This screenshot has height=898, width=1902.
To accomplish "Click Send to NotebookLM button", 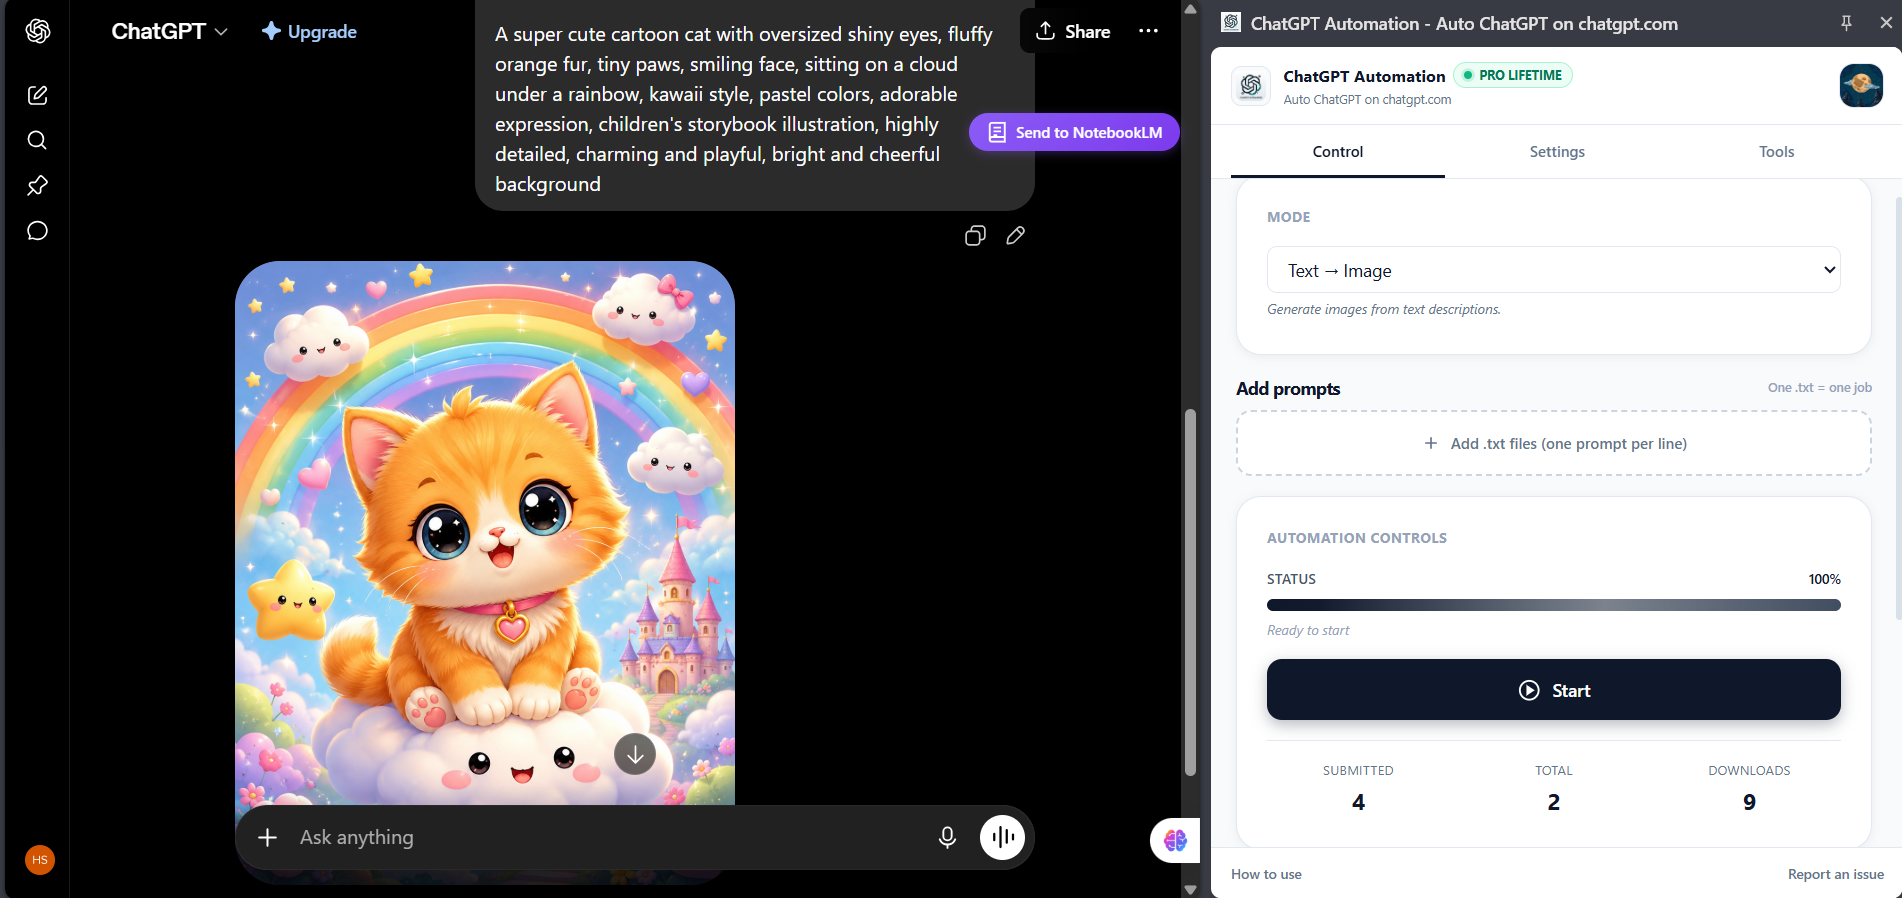I will (1074, 132).
